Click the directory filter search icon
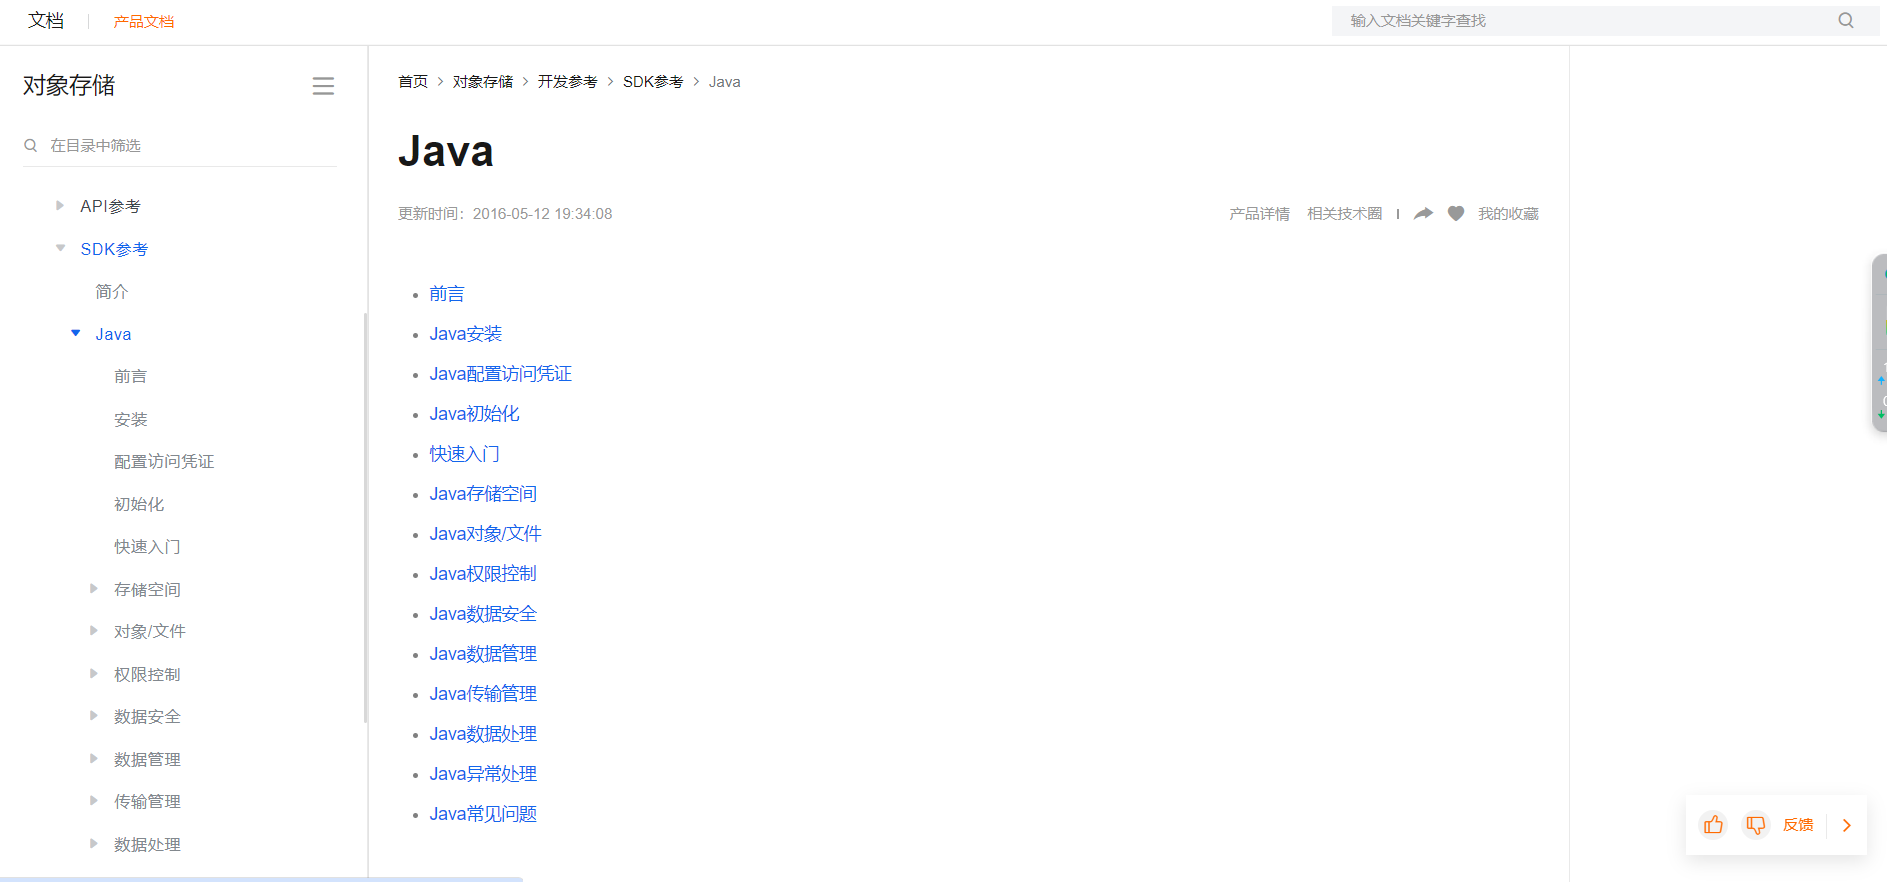Image resolution: width=1887 pixels, height=882 pixels. 31,145
